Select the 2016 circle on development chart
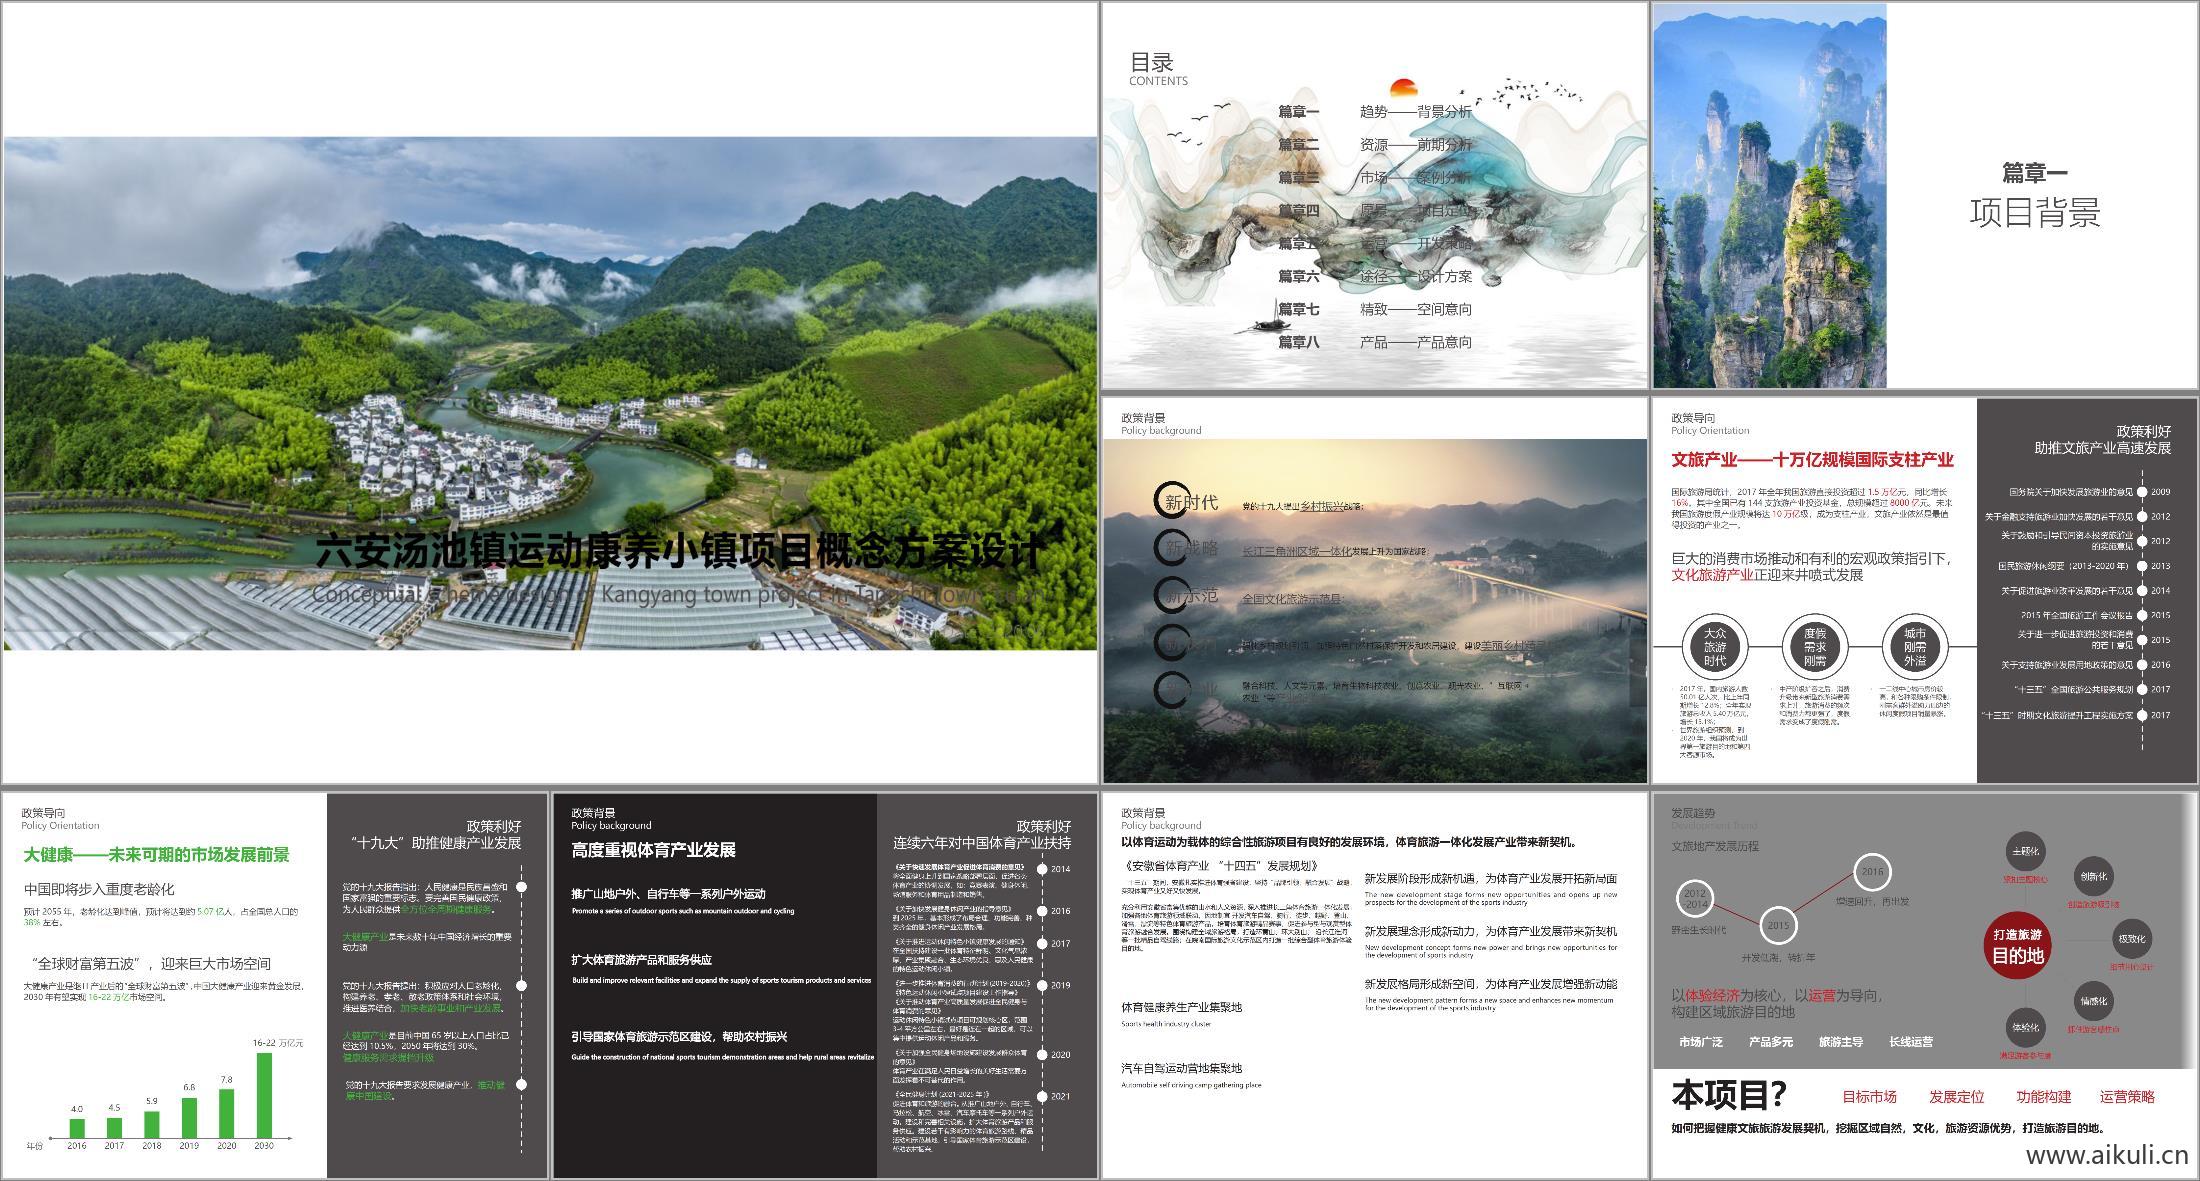 coord(1872,872)
